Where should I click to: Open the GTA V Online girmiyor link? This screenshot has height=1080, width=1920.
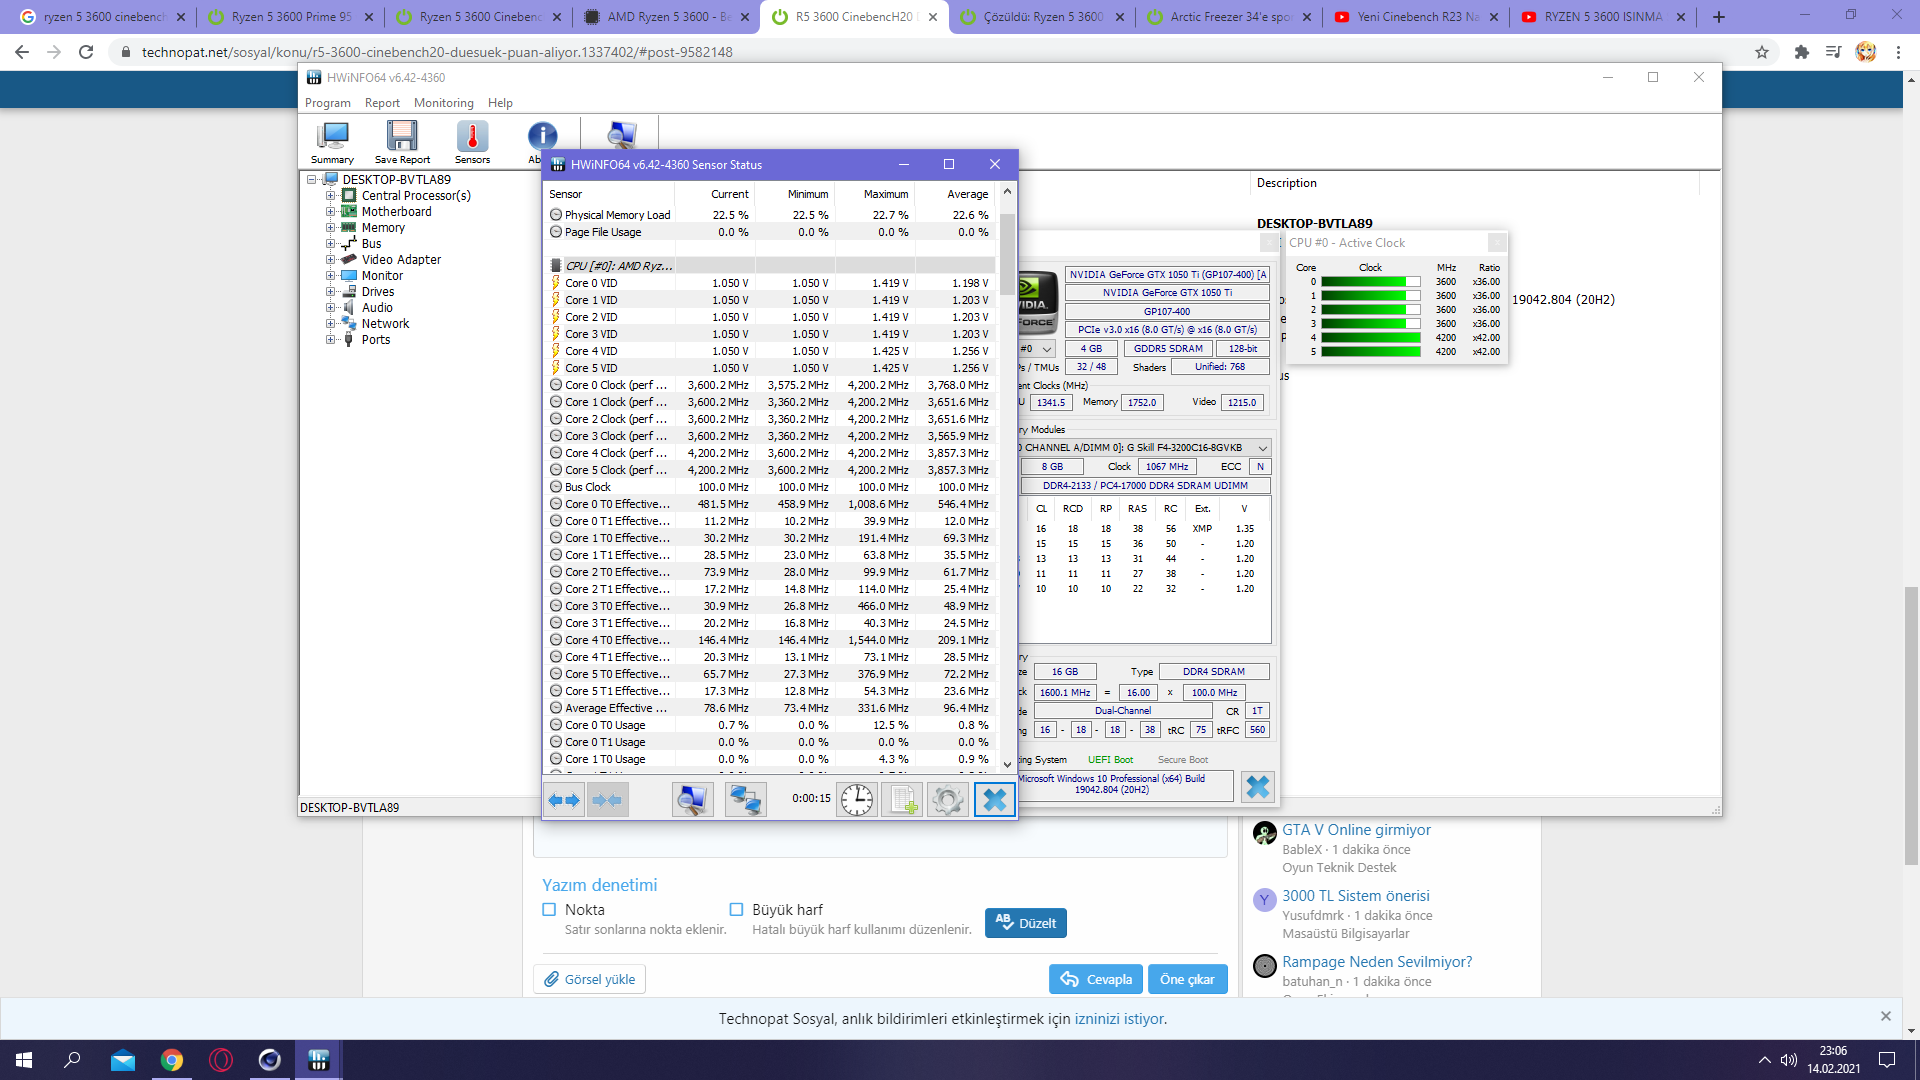pos(1356,830)
